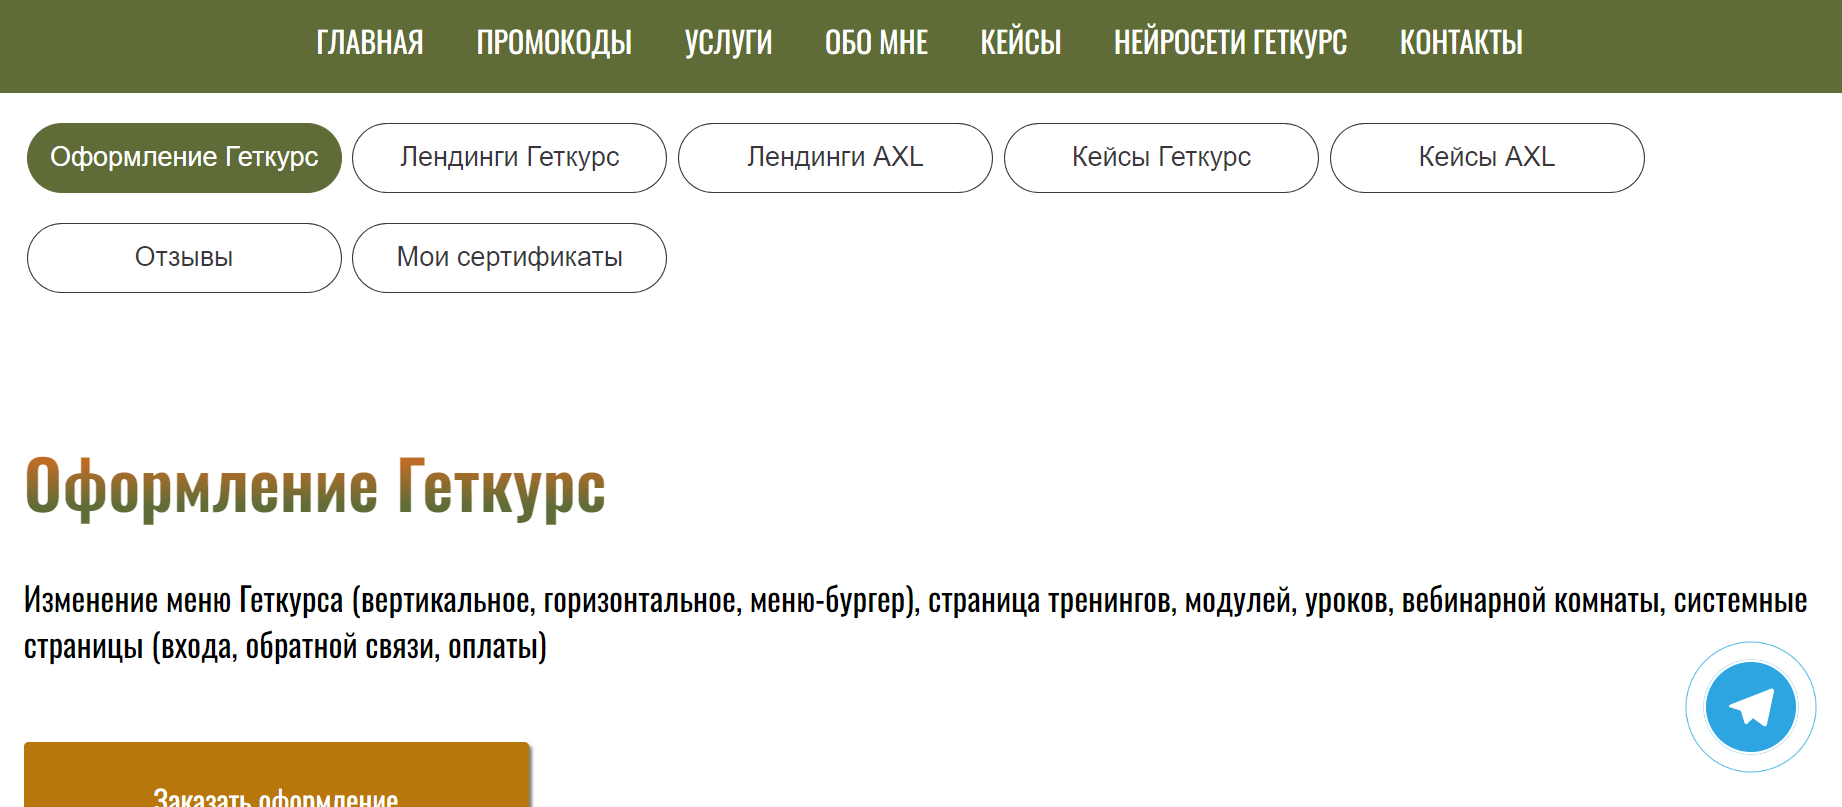Open the НЕЙРОСЕТИ ГЕТКУРС page
Viewport: 1842px width, 807px height.
click(1230, 43)
